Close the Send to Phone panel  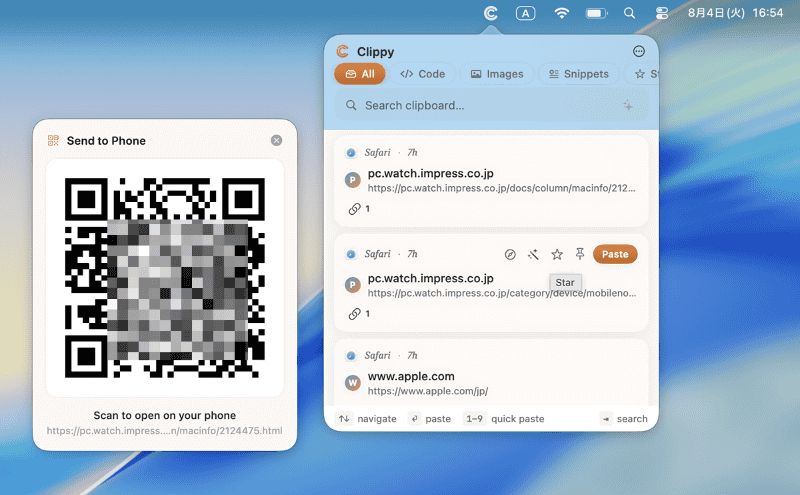click(277, 140)
